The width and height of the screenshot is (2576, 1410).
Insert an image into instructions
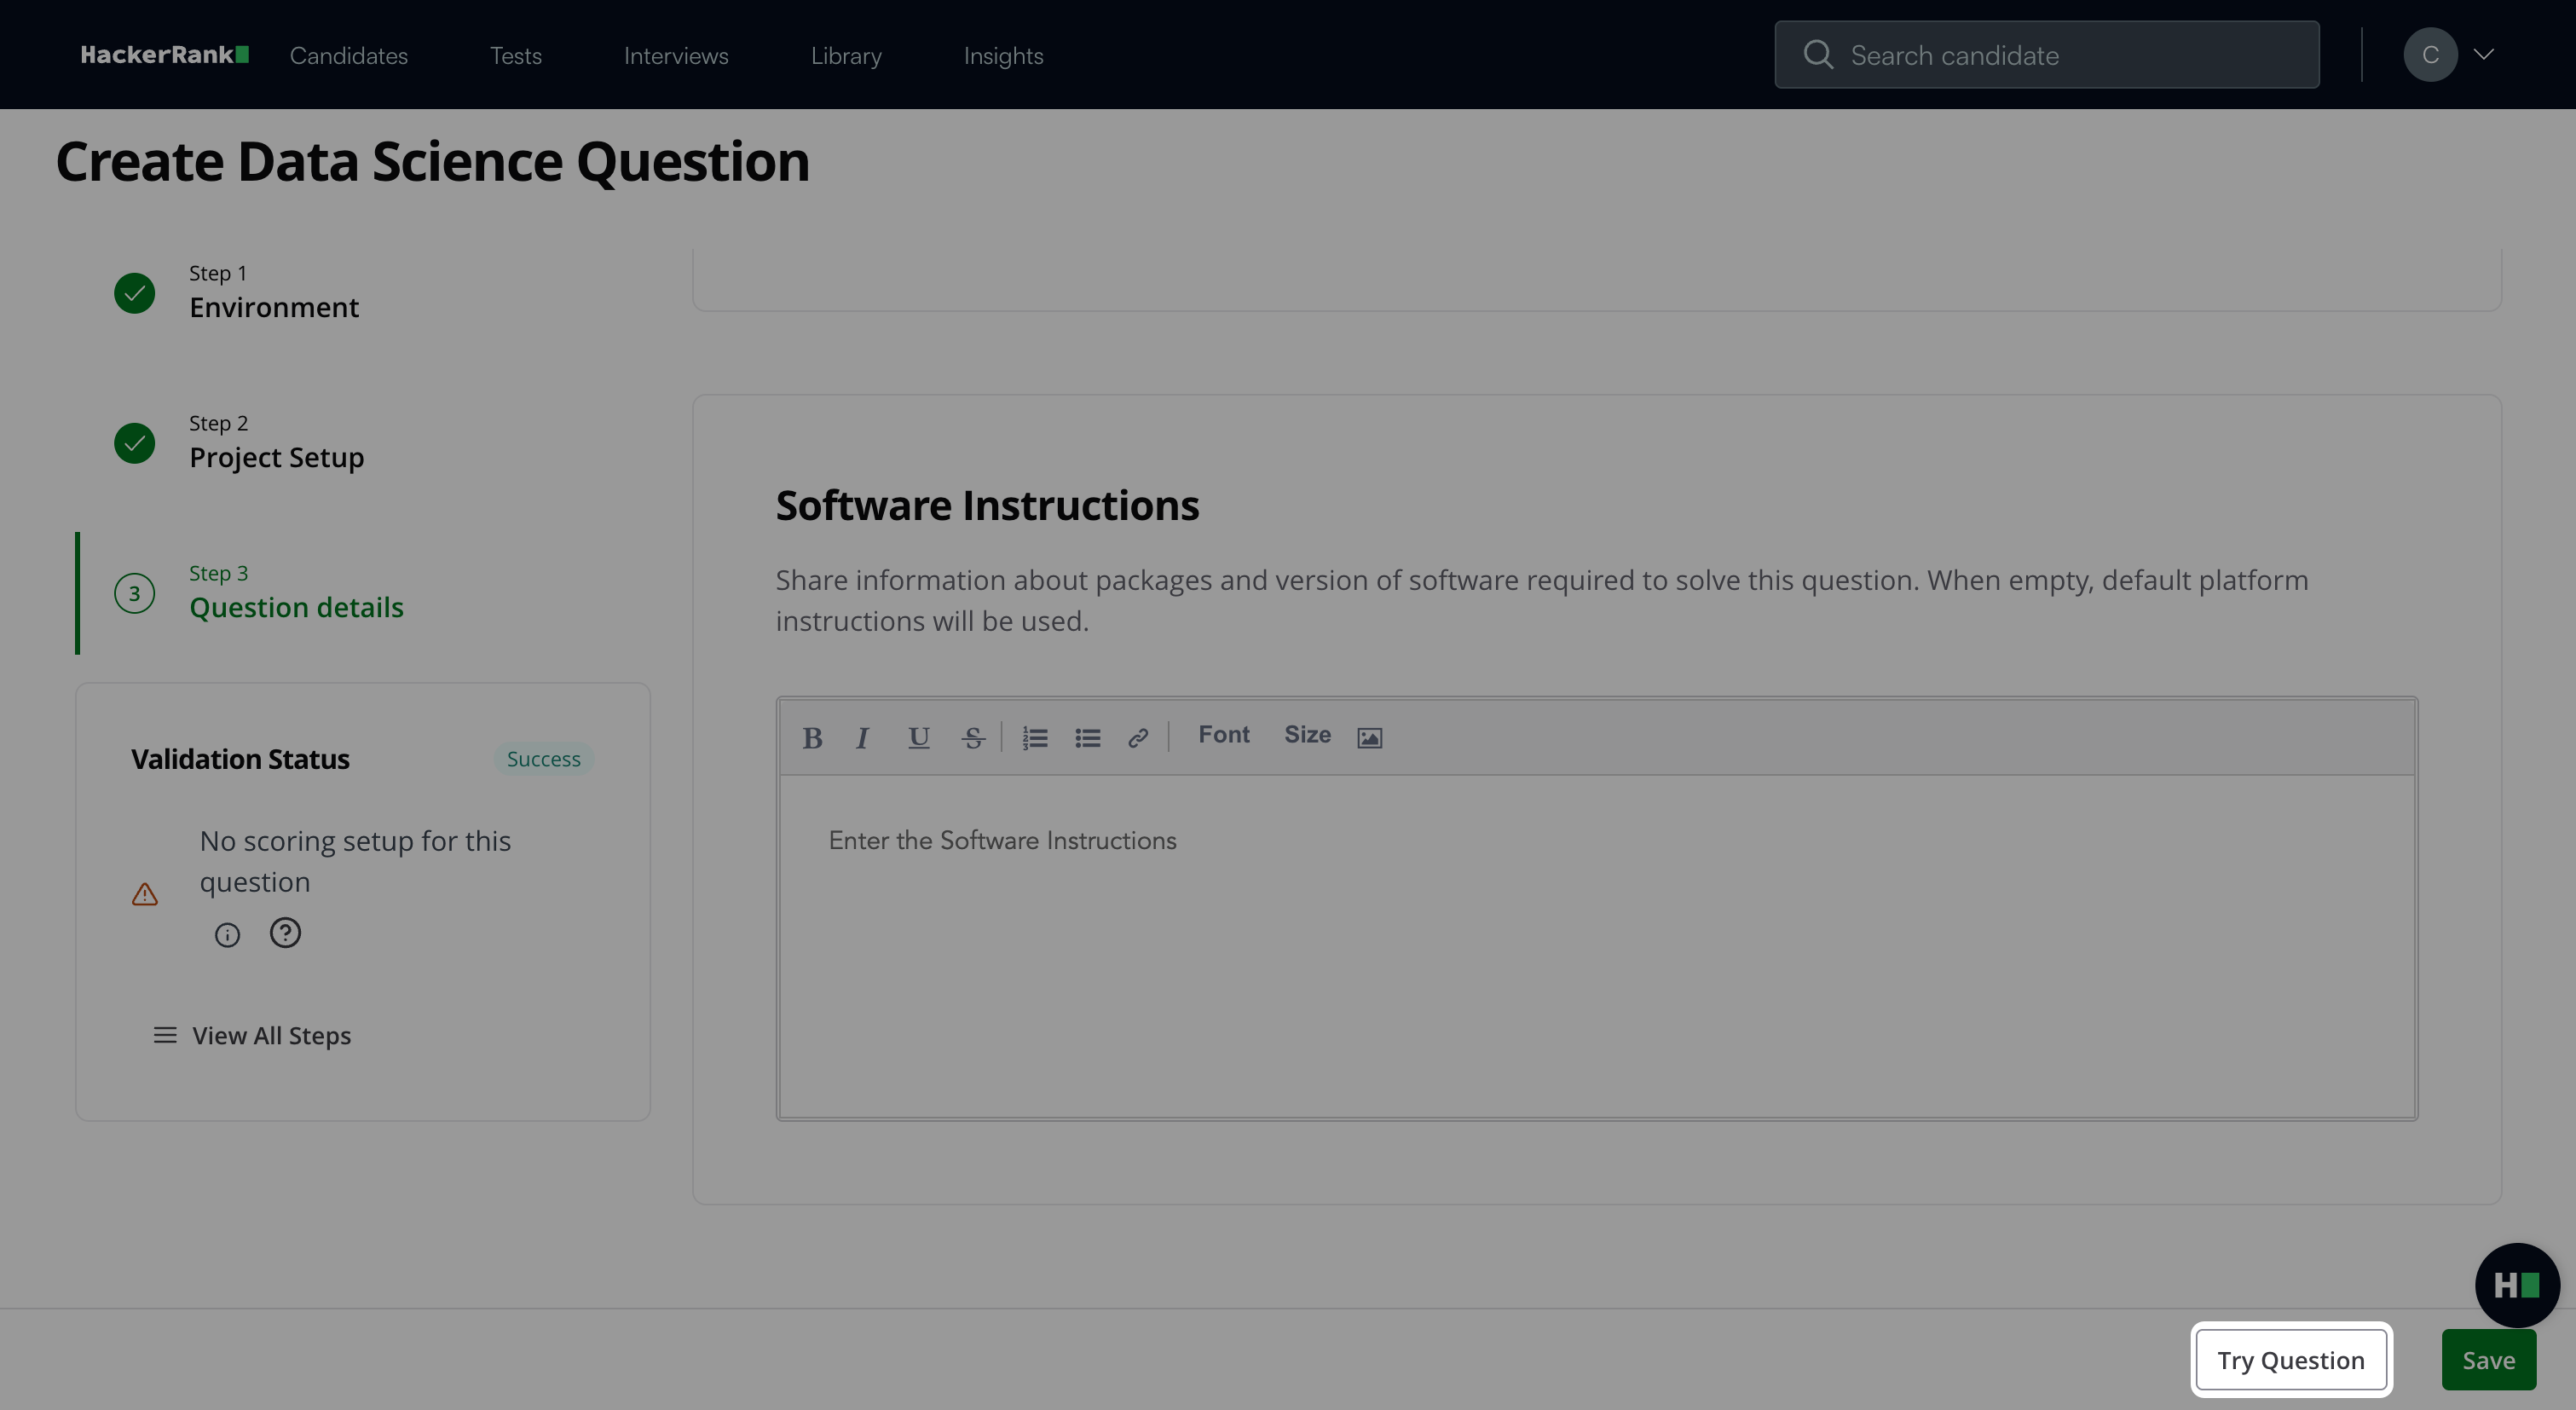coord(1369,738)
